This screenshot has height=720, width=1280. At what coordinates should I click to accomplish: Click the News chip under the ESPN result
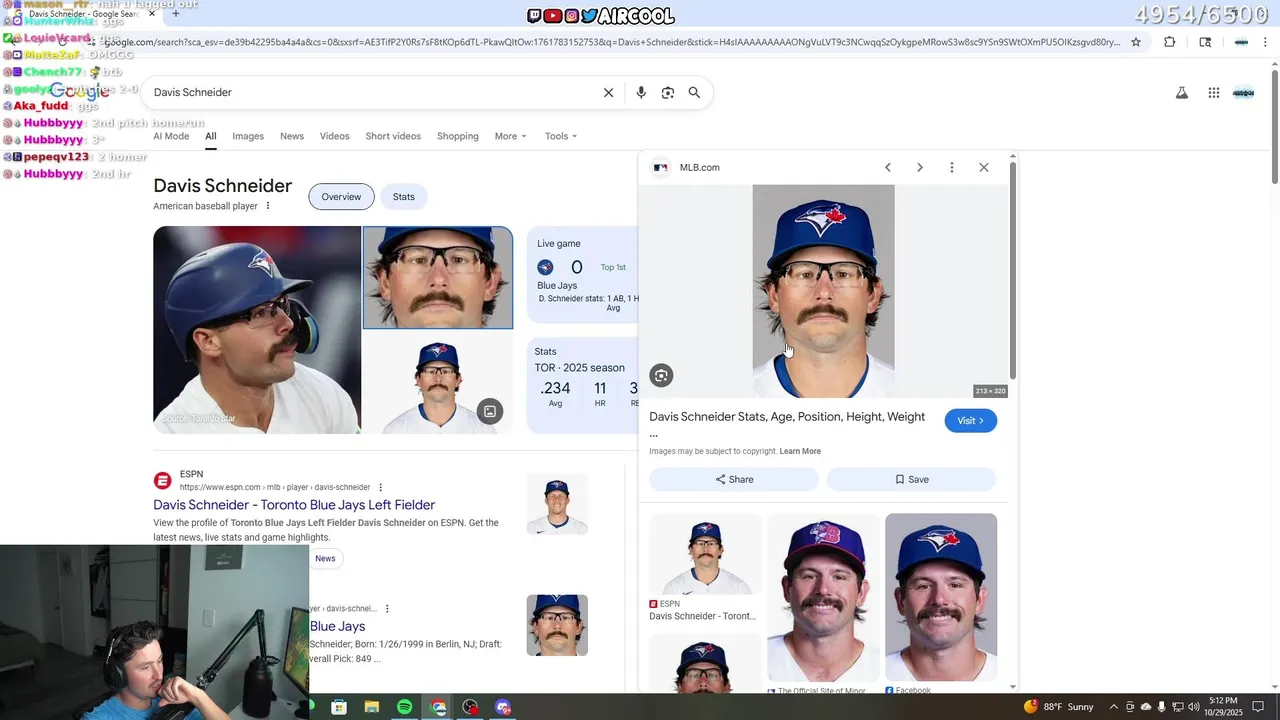click(325, 558)
